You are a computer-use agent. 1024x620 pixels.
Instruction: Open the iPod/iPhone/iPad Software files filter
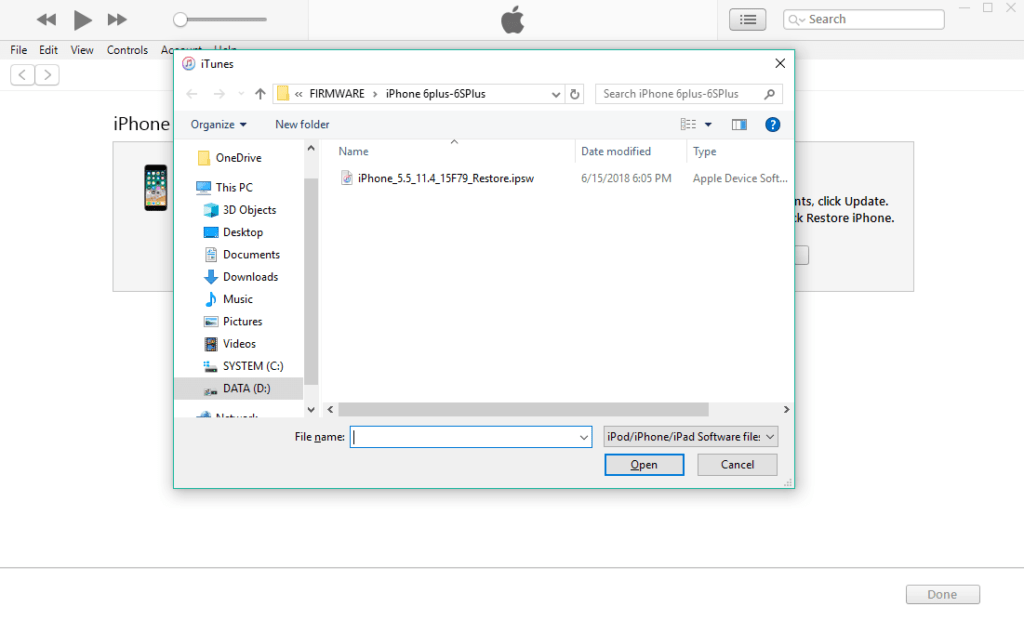point(690,436)
